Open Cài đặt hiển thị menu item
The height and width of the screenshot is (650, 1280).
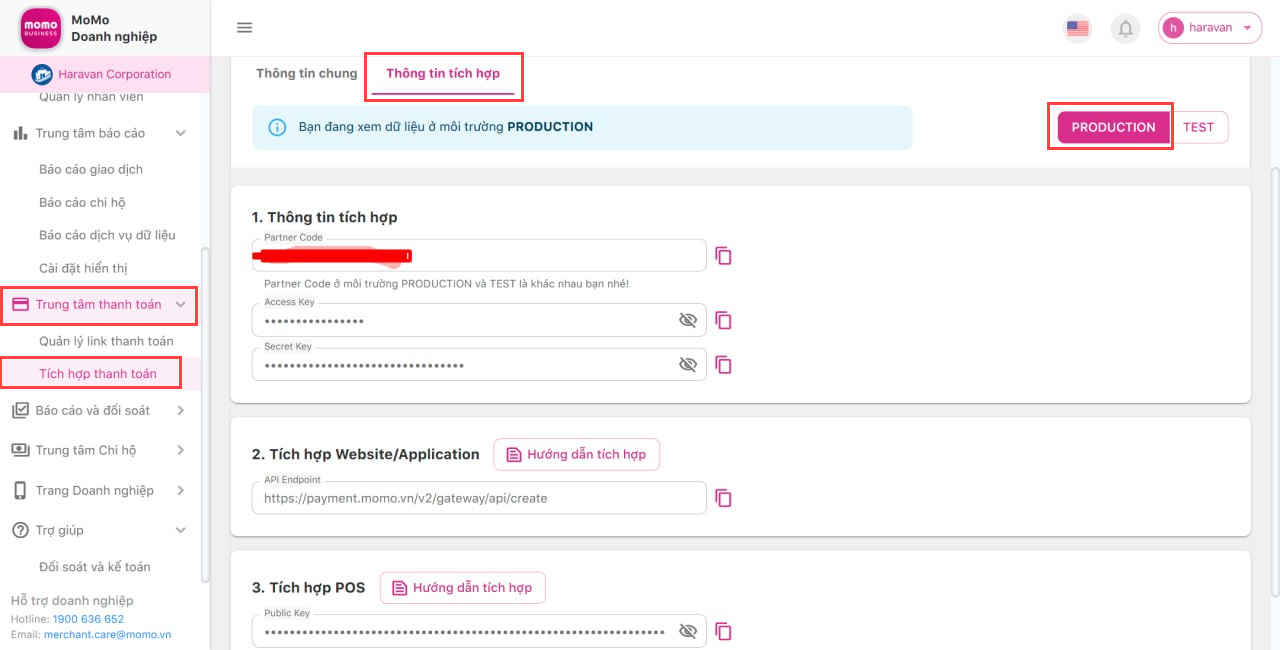(83, 268)
